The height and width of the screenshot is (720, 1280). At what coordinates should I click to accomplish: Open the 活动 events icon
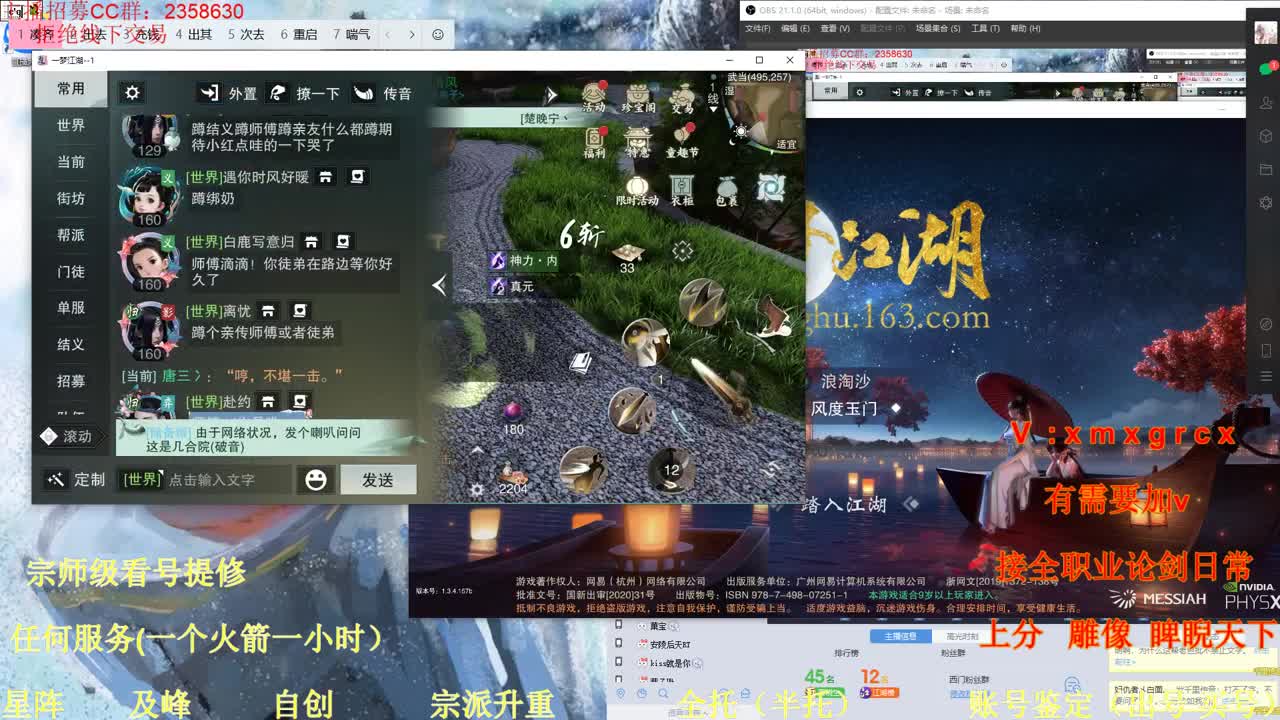[593, 97]
